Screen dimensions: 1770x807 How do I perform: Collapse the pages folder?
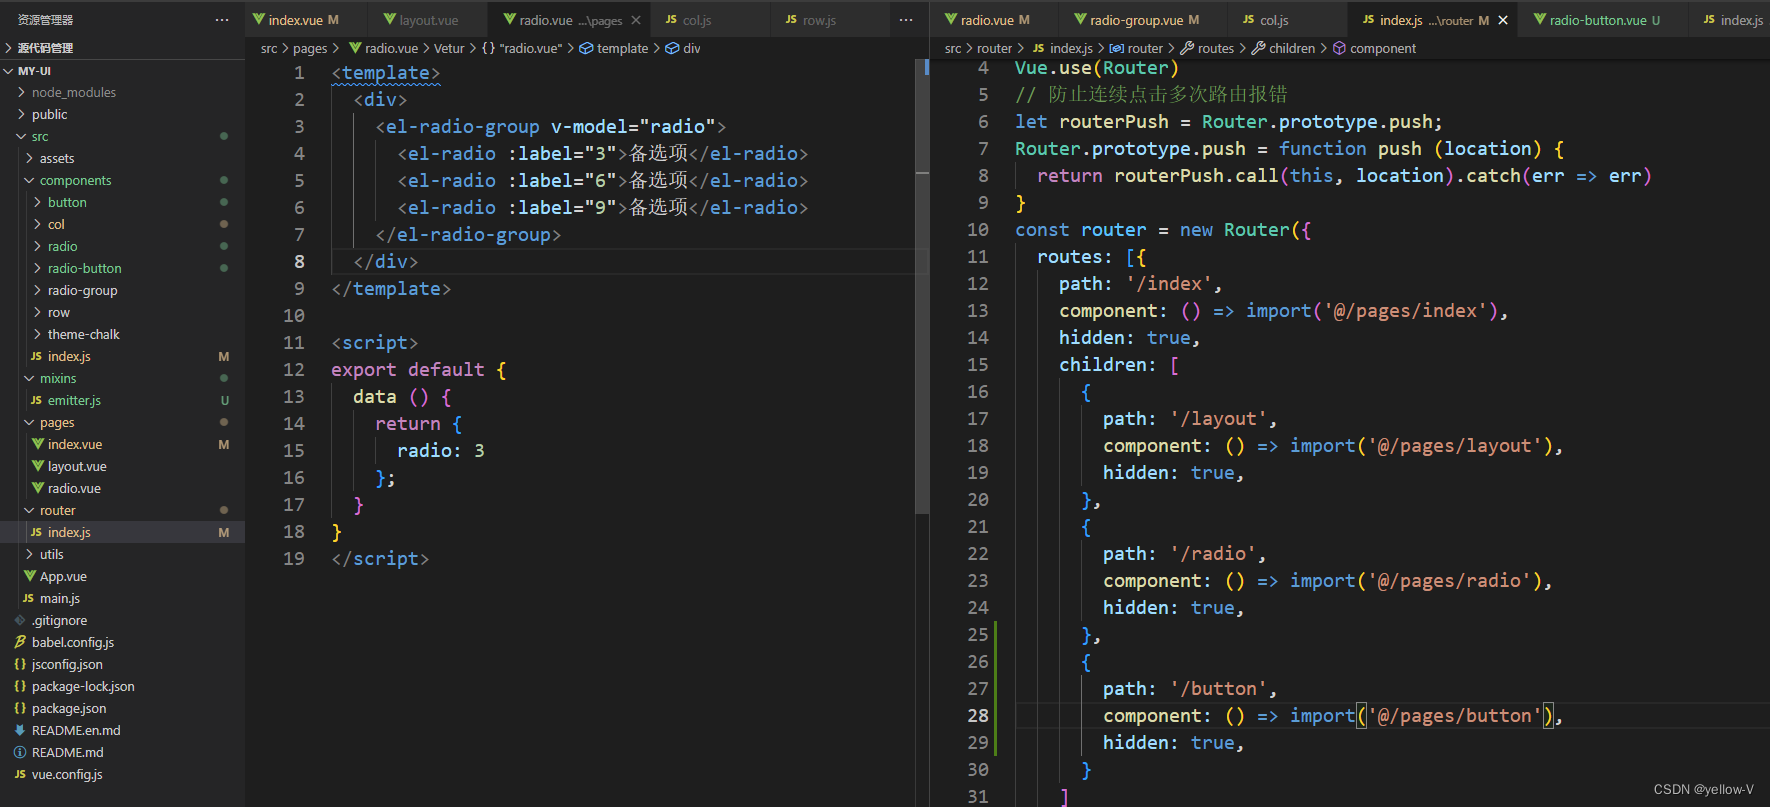[30, 422]
